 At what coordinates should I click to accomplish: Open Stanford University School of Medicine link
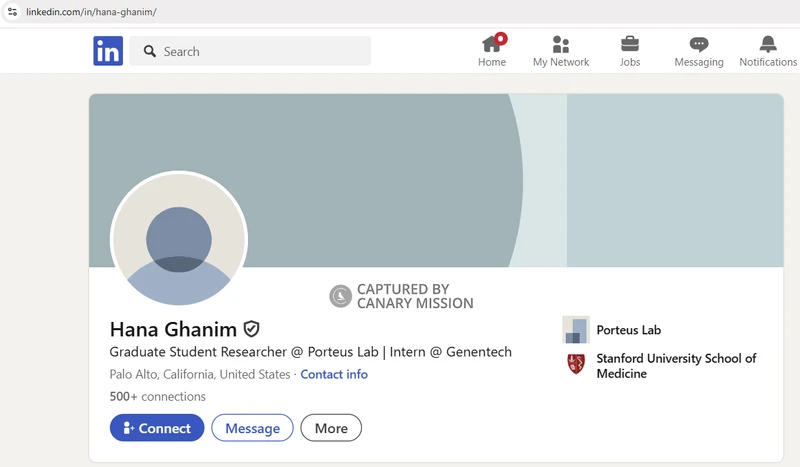pos(676,366)
